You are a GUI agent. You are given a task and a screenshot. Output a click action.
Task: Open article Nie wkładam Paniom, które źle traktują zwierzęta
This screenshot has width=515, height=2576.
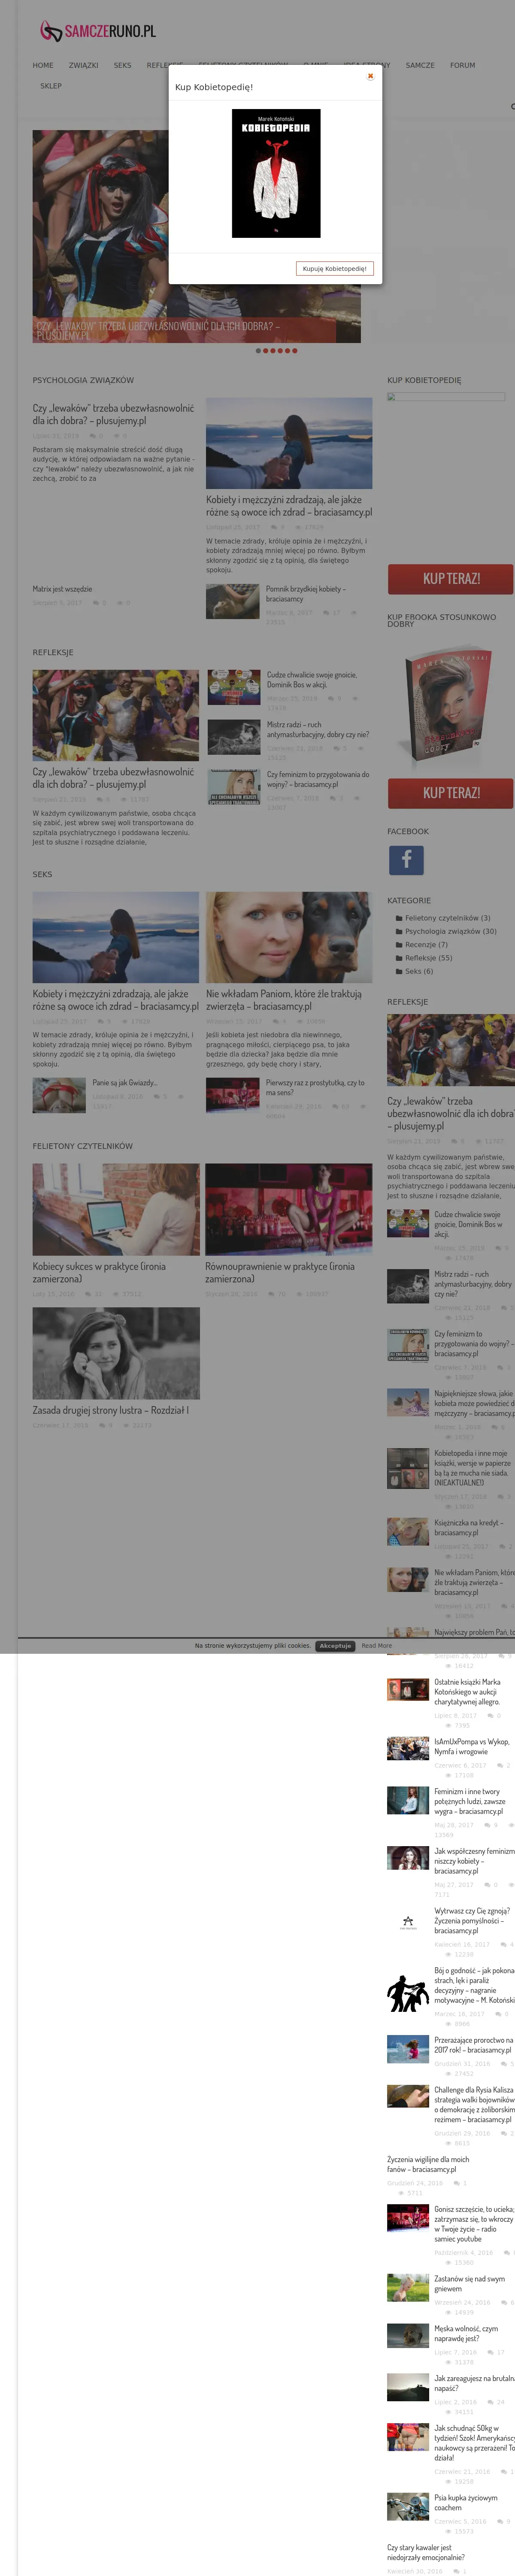coord(284,1000)
